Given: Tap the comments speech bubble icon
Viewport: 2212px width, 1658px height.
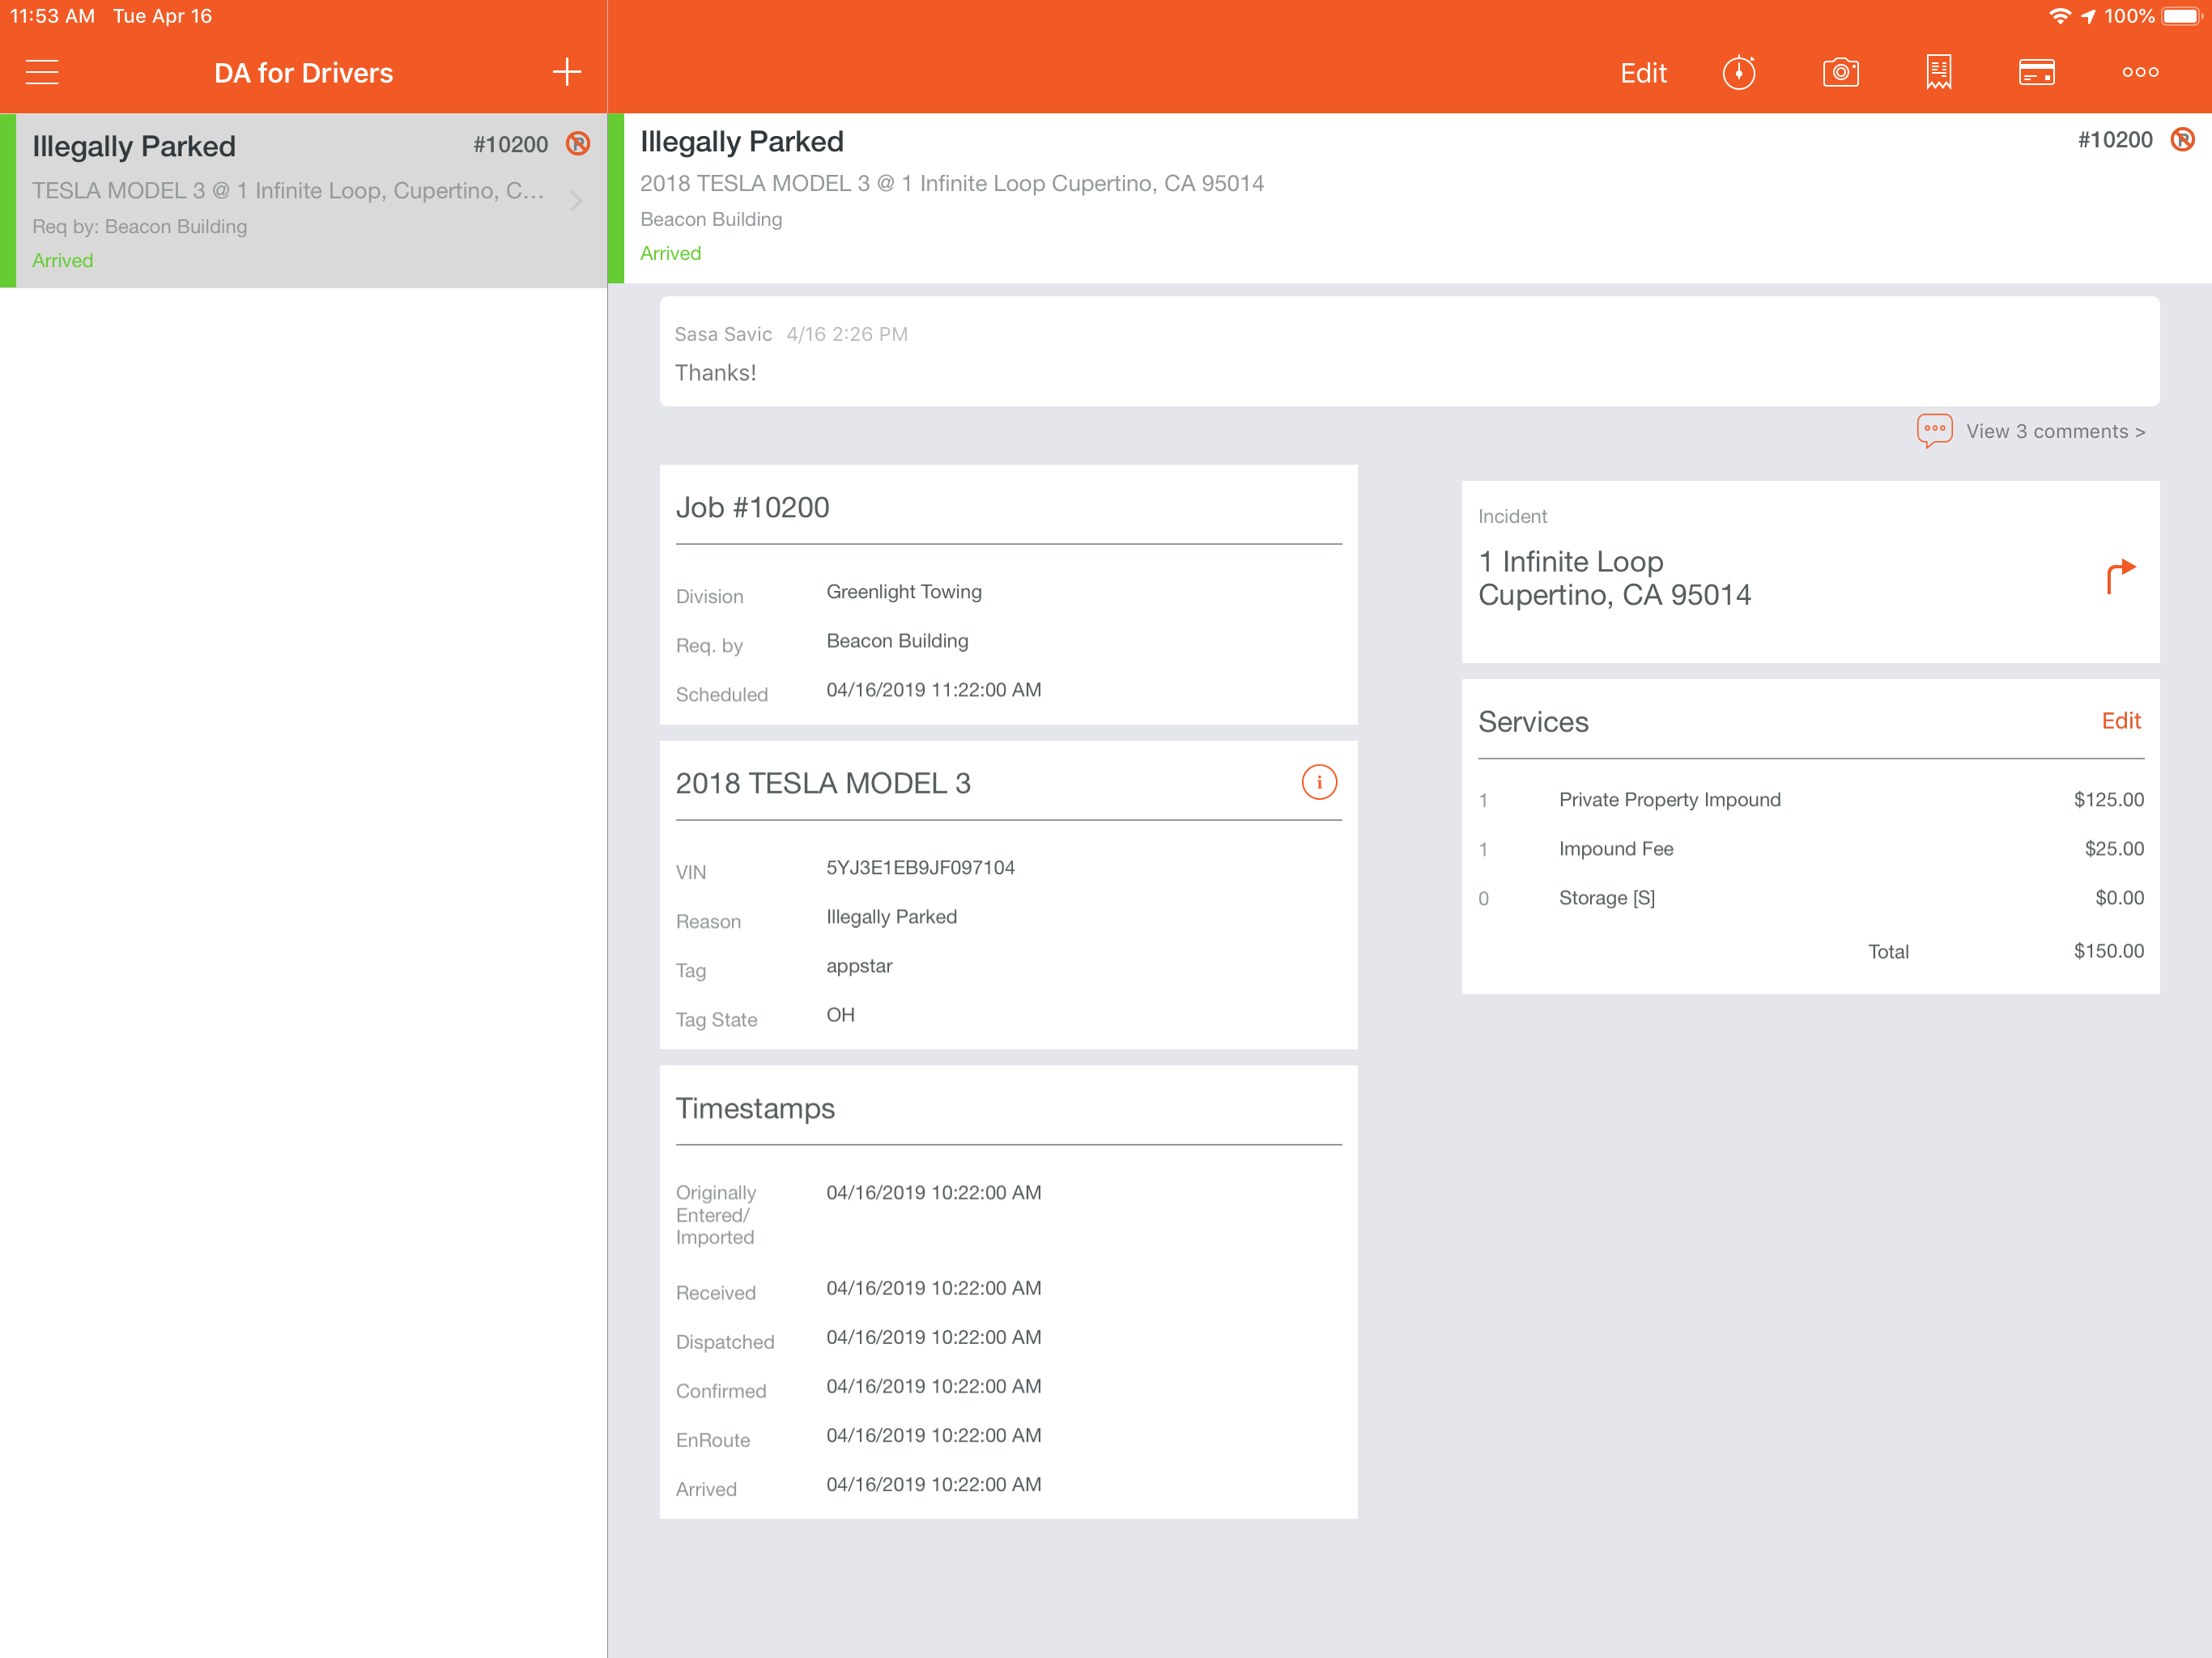Looking at the screenshot, I should (1934, 431).
